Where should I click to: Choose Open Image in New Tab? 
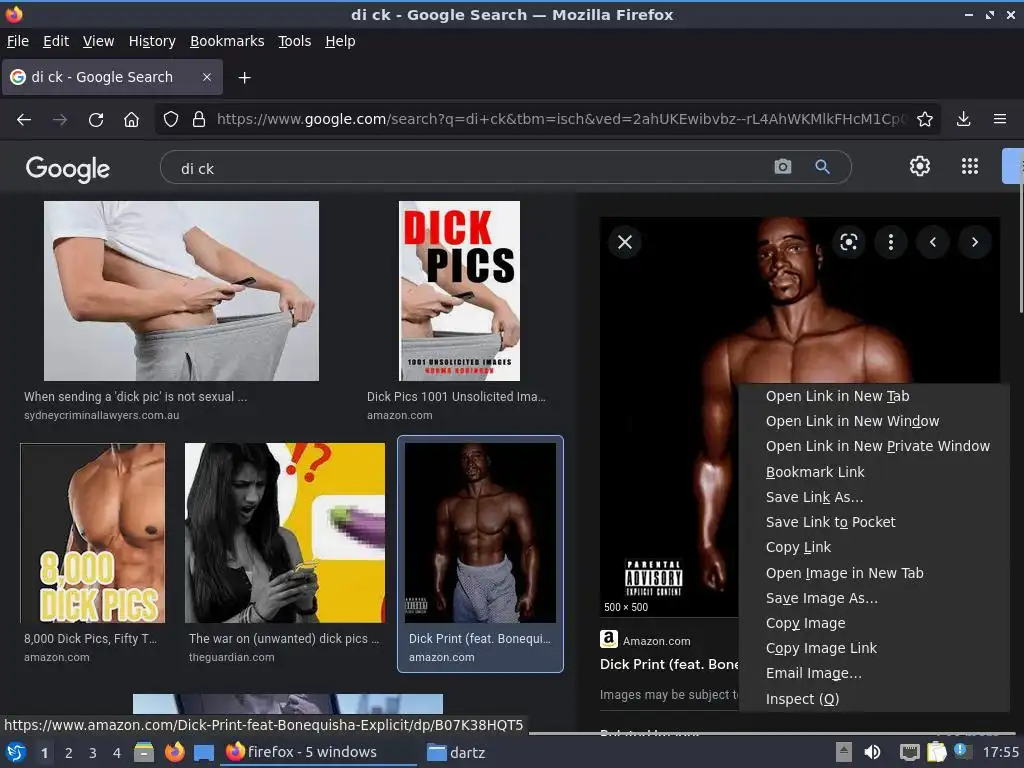click(874, 573)
